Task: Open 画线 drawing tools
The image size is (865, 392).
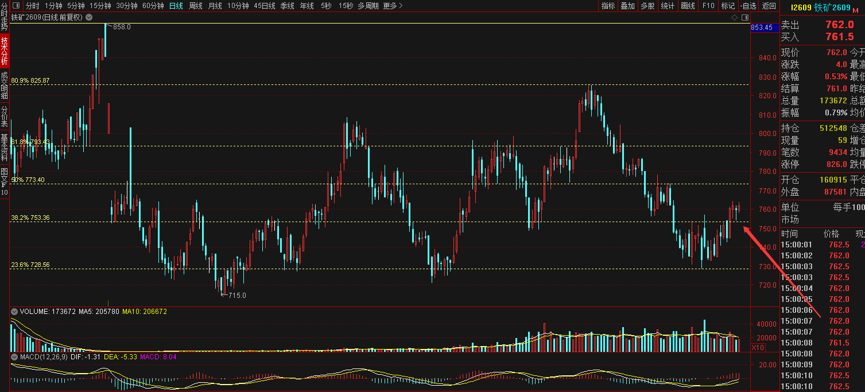Action: point(687,6)
